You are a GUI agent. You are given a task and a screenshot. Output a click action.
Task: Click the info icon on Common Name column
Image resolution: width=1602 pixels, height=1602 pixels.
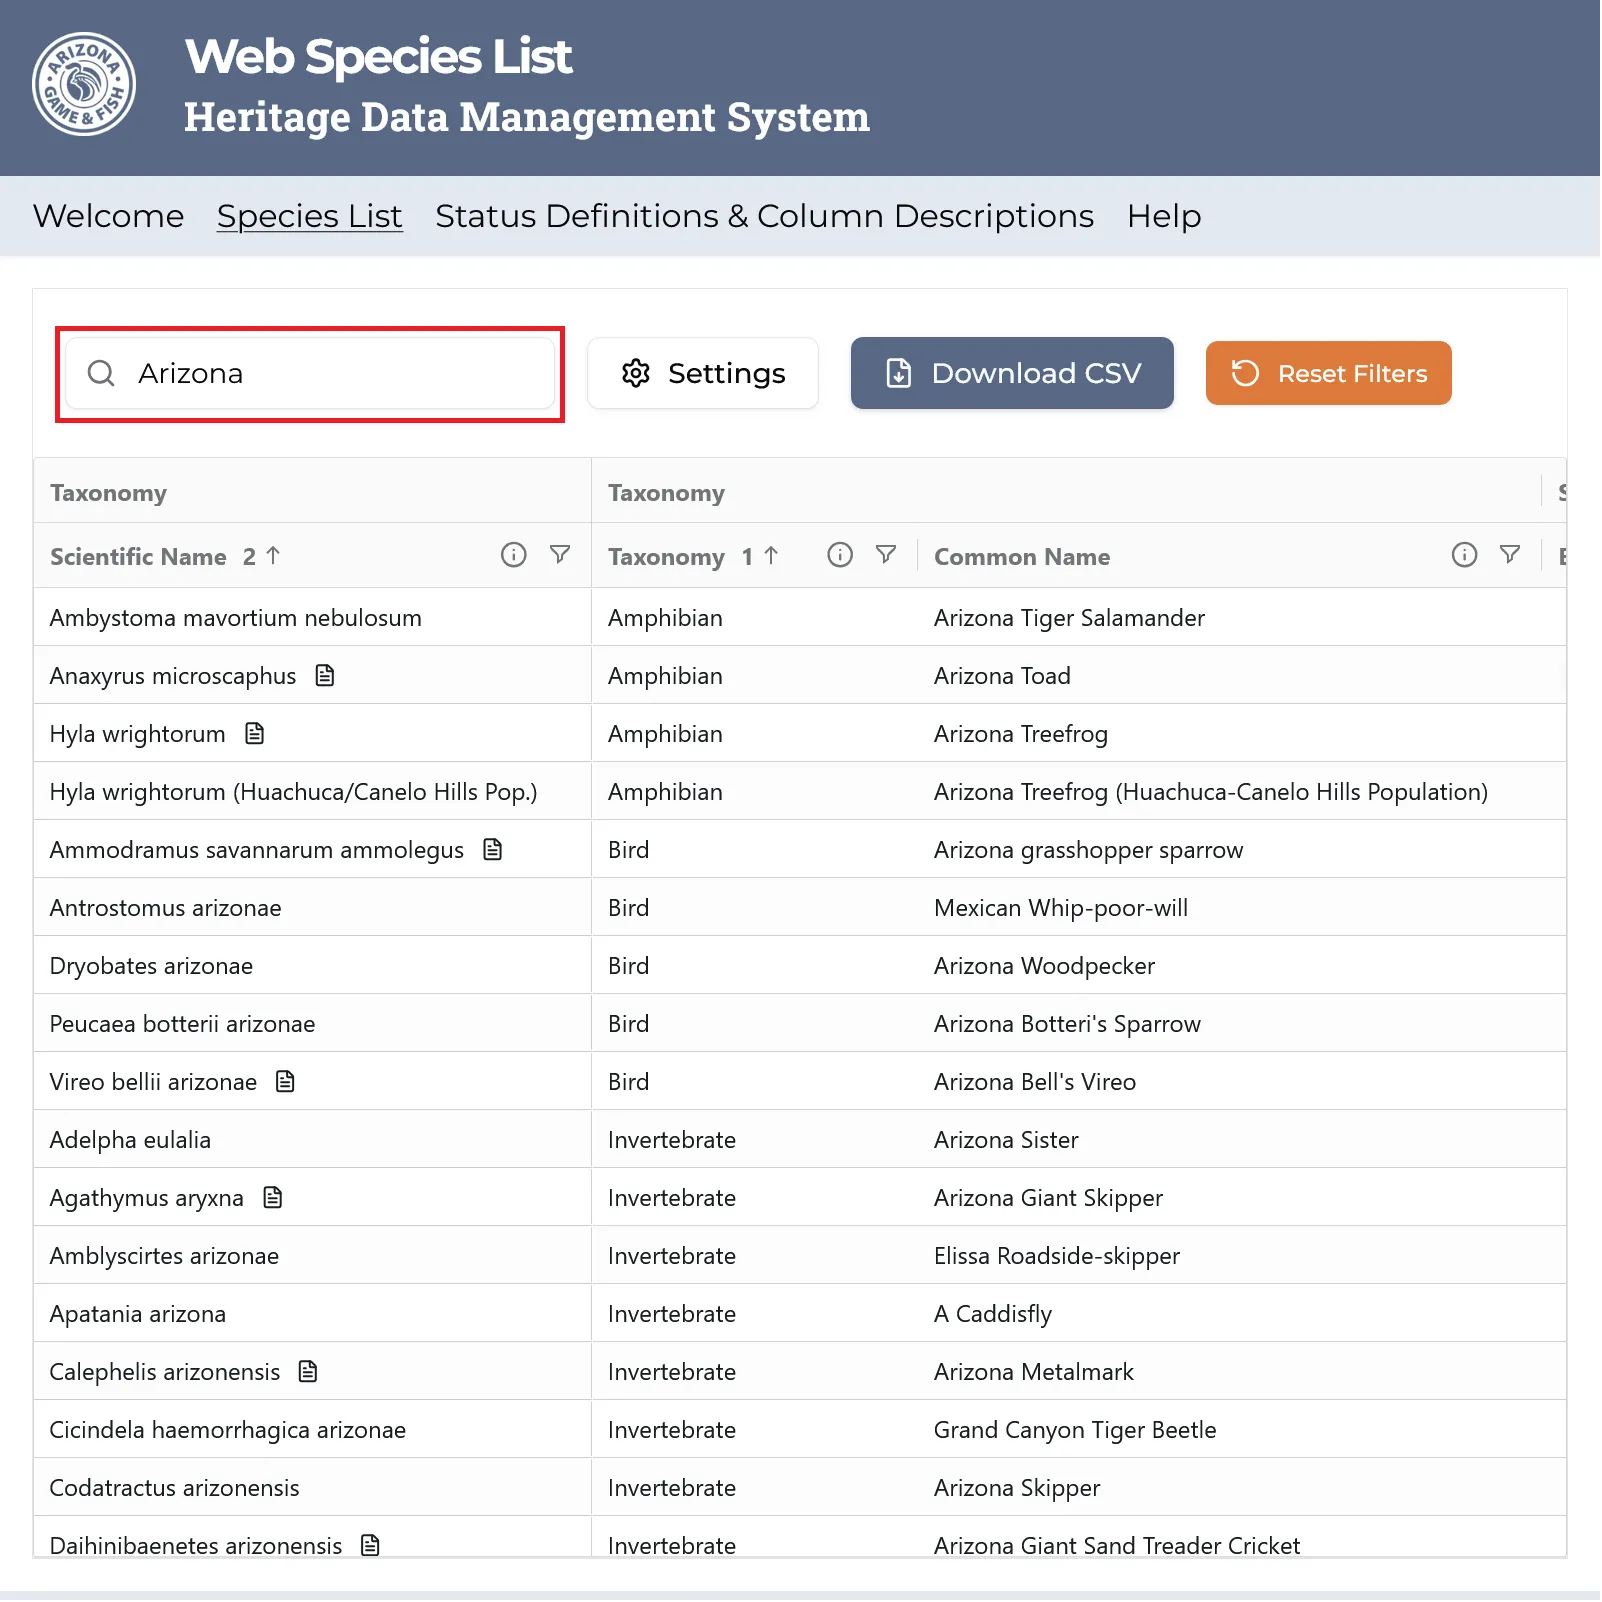pos(1464,555)
